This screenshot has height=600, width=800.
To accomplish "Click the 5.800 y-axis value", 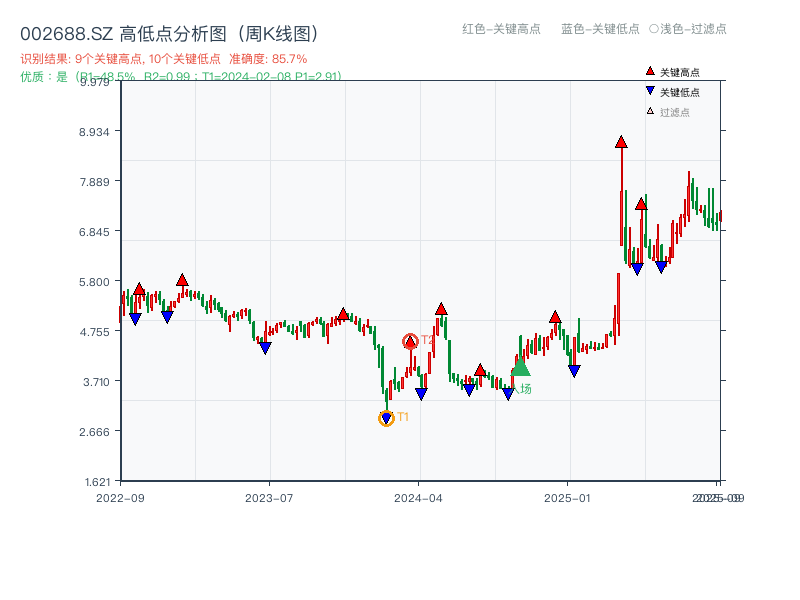I will click(94, 282).
